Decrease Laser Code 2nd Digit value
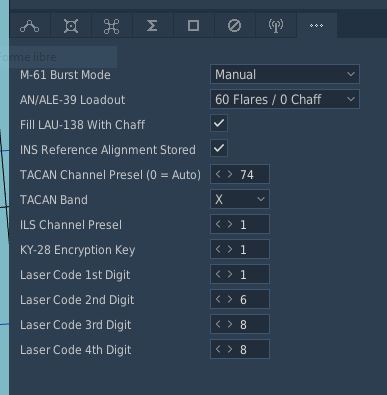Image resolution: width=387 pixels, height=395 pixels. (218, 299)
